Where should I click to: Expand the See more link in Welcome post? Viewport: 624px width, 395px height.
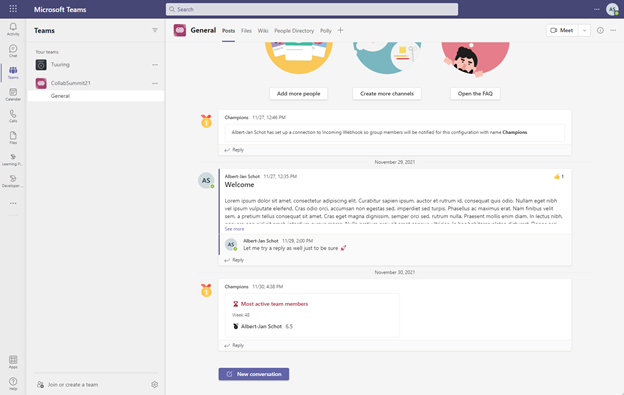tap(234, 229)
